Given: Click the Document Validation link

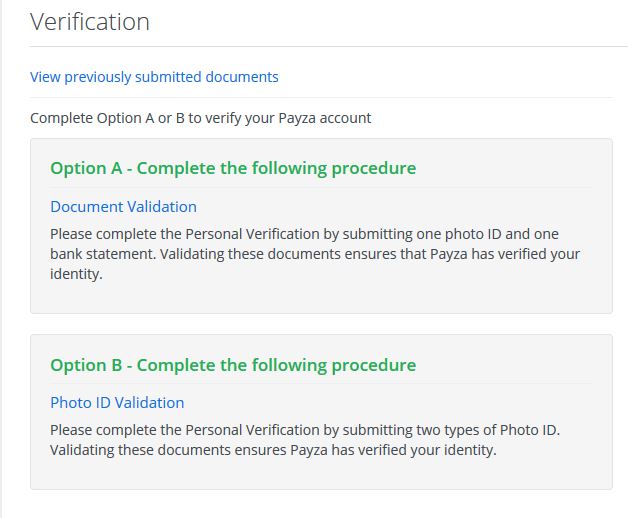Looking at the screenshot, I should [123, 207].
